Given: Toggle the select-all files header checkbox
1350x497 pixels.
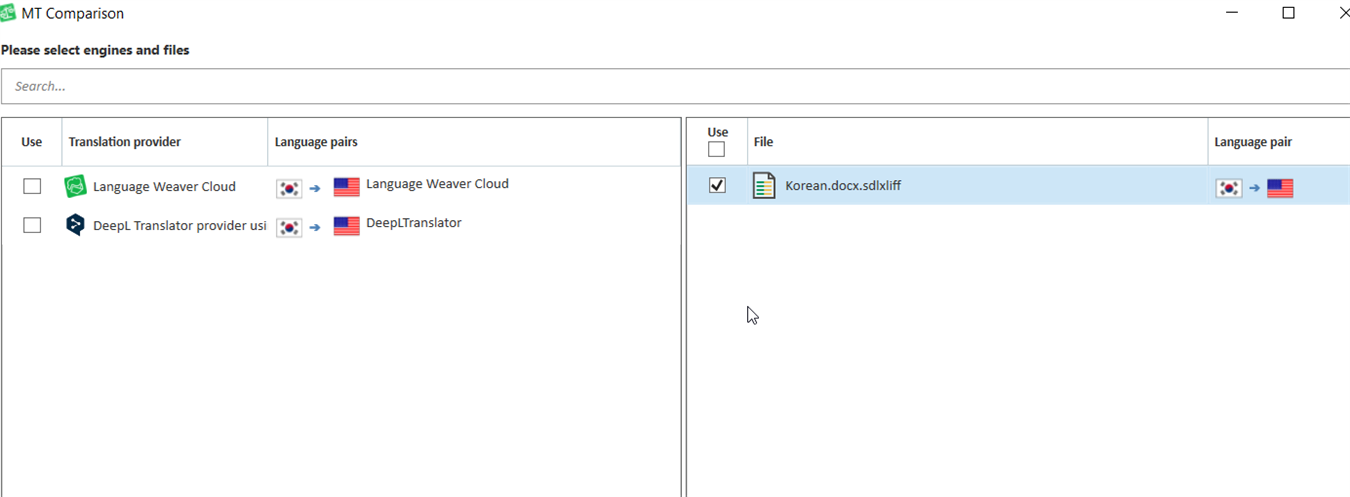Looking at the screenshot, I should 716,149.
